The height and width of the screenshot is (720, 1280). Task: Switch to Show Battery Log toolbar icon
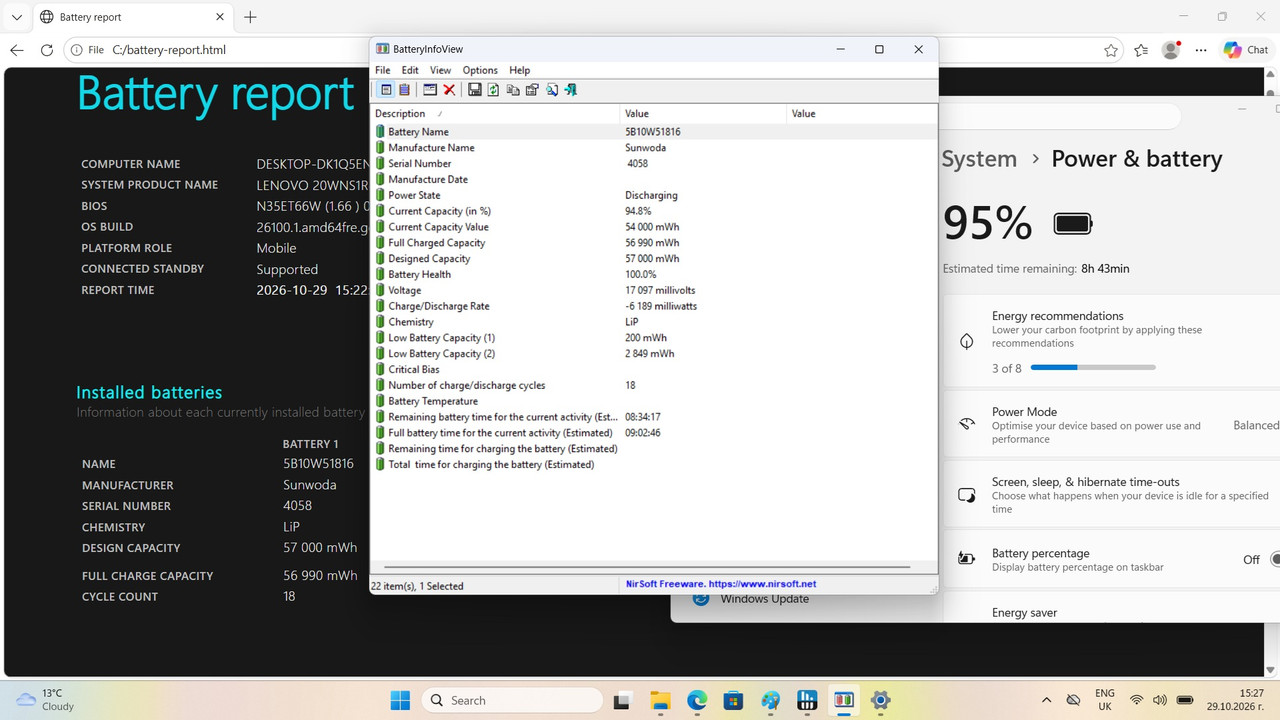(404, 90)
